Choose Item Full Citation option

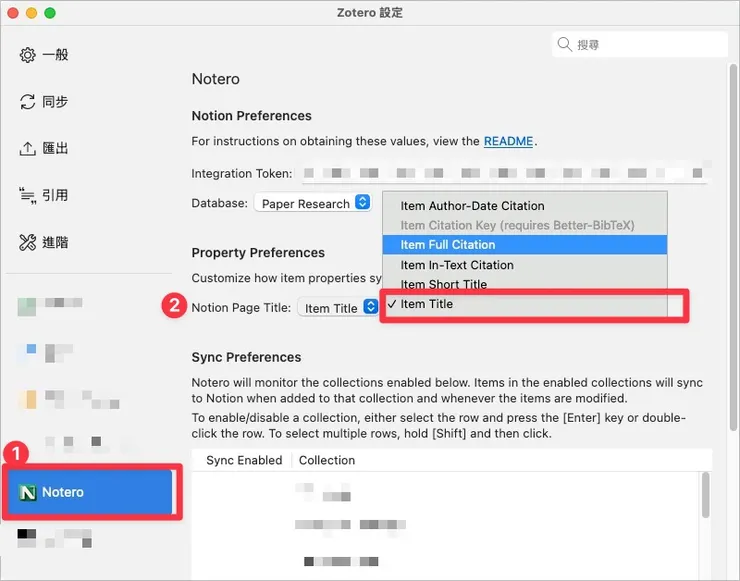click(x=525, y=244)
